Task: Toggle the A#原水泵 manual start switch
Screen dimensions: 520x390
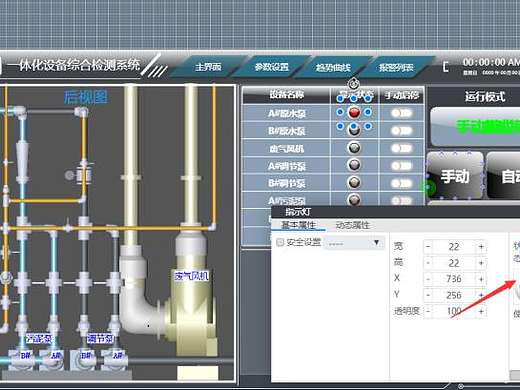Action: pyautogui.click(x=401, y=113)
